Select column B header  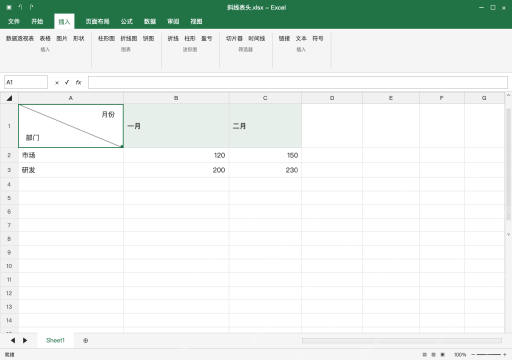click(176, 98)
